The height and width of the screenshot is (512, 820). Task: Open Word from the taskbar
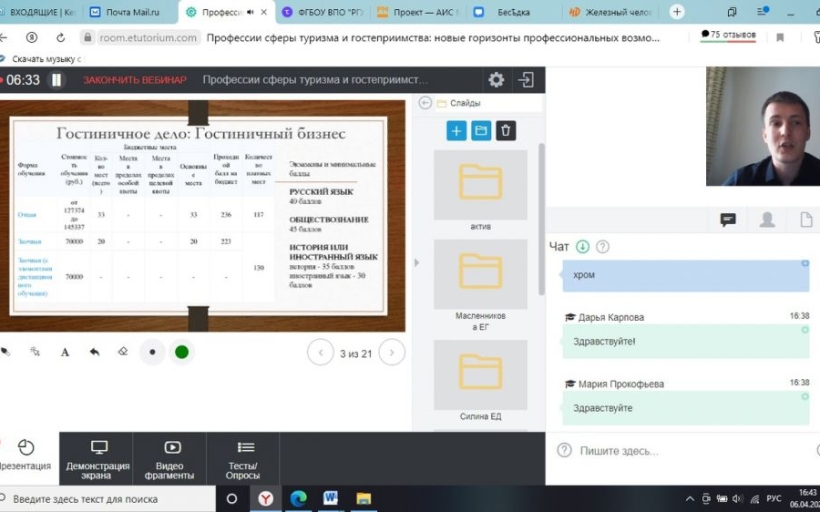point(331,498)
